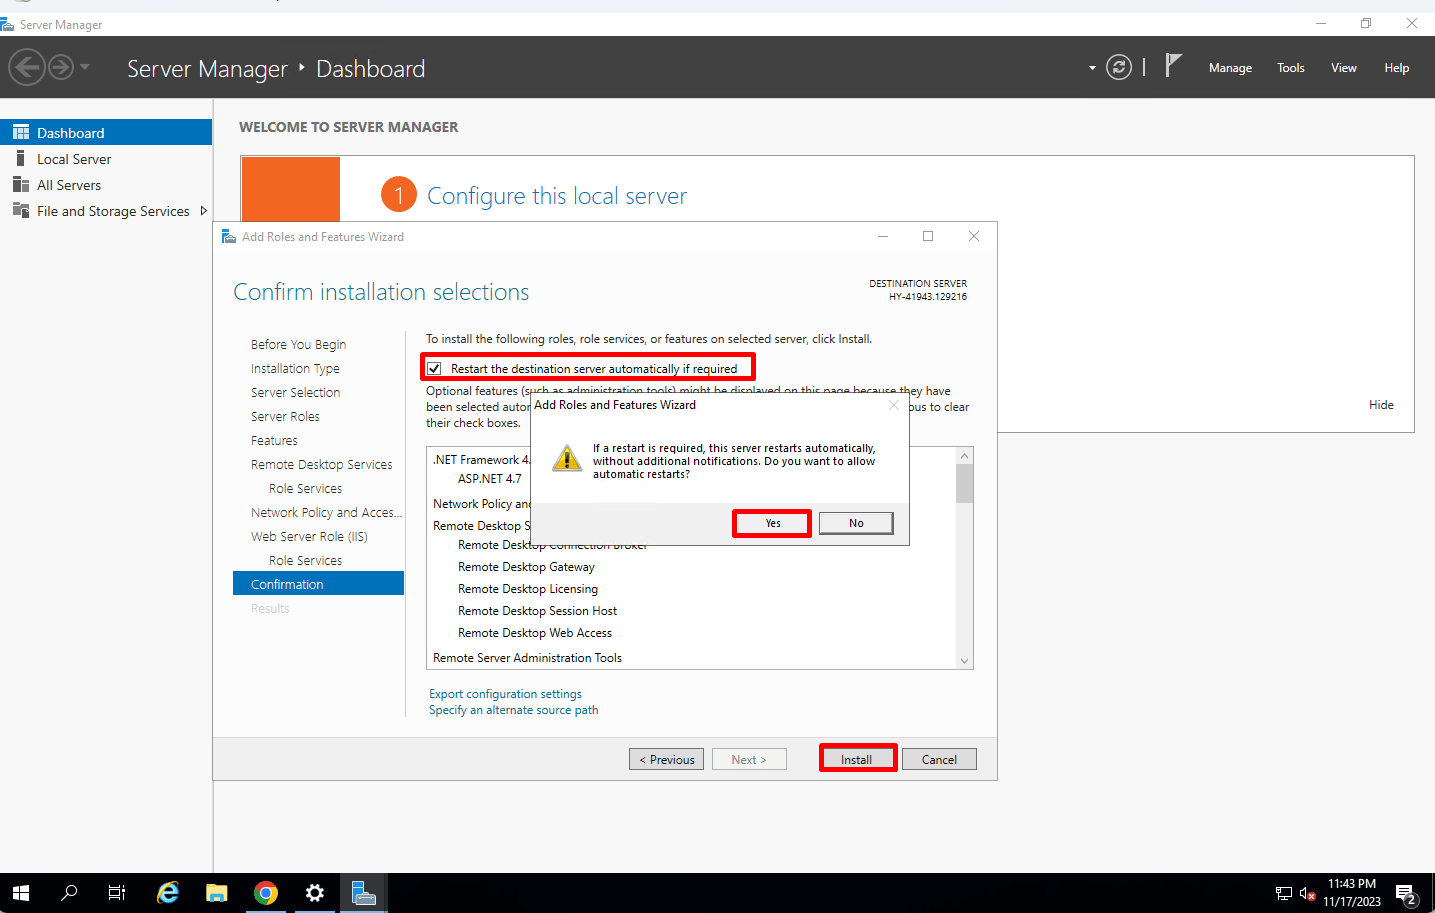
Task: Hide the welcome tile via Hide link
Action: (x=1381, y=404)
